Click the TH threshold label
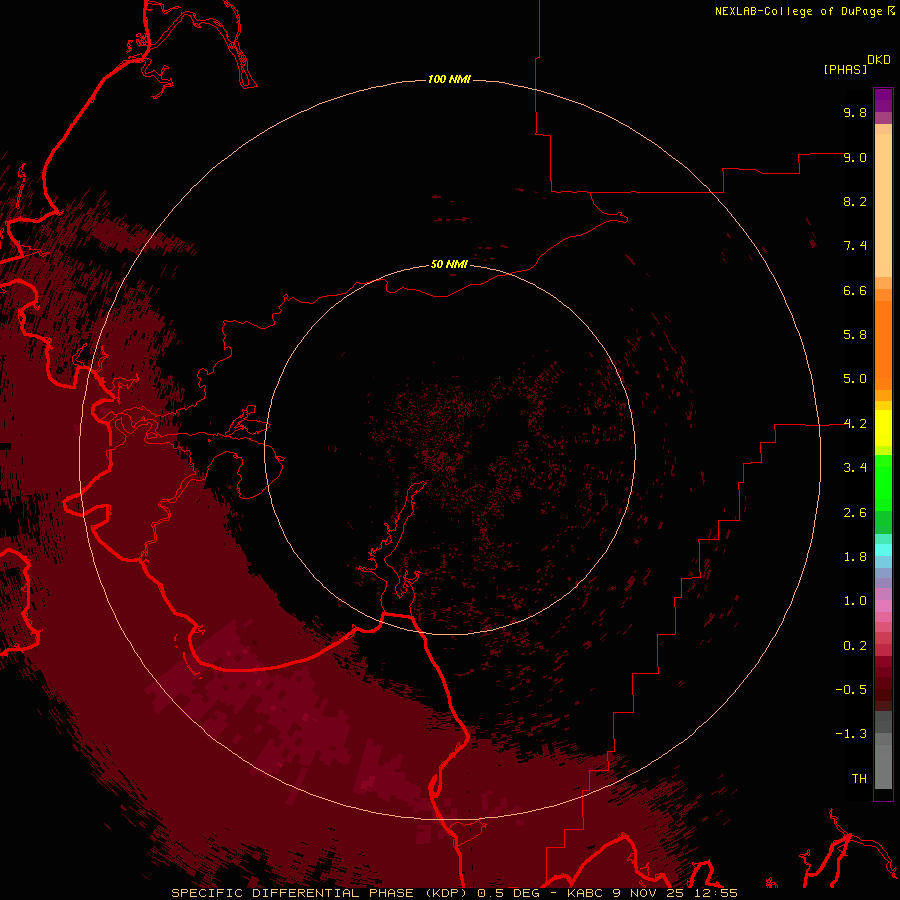Viewport: 900px width, 900px height. [x=859, y=779]
